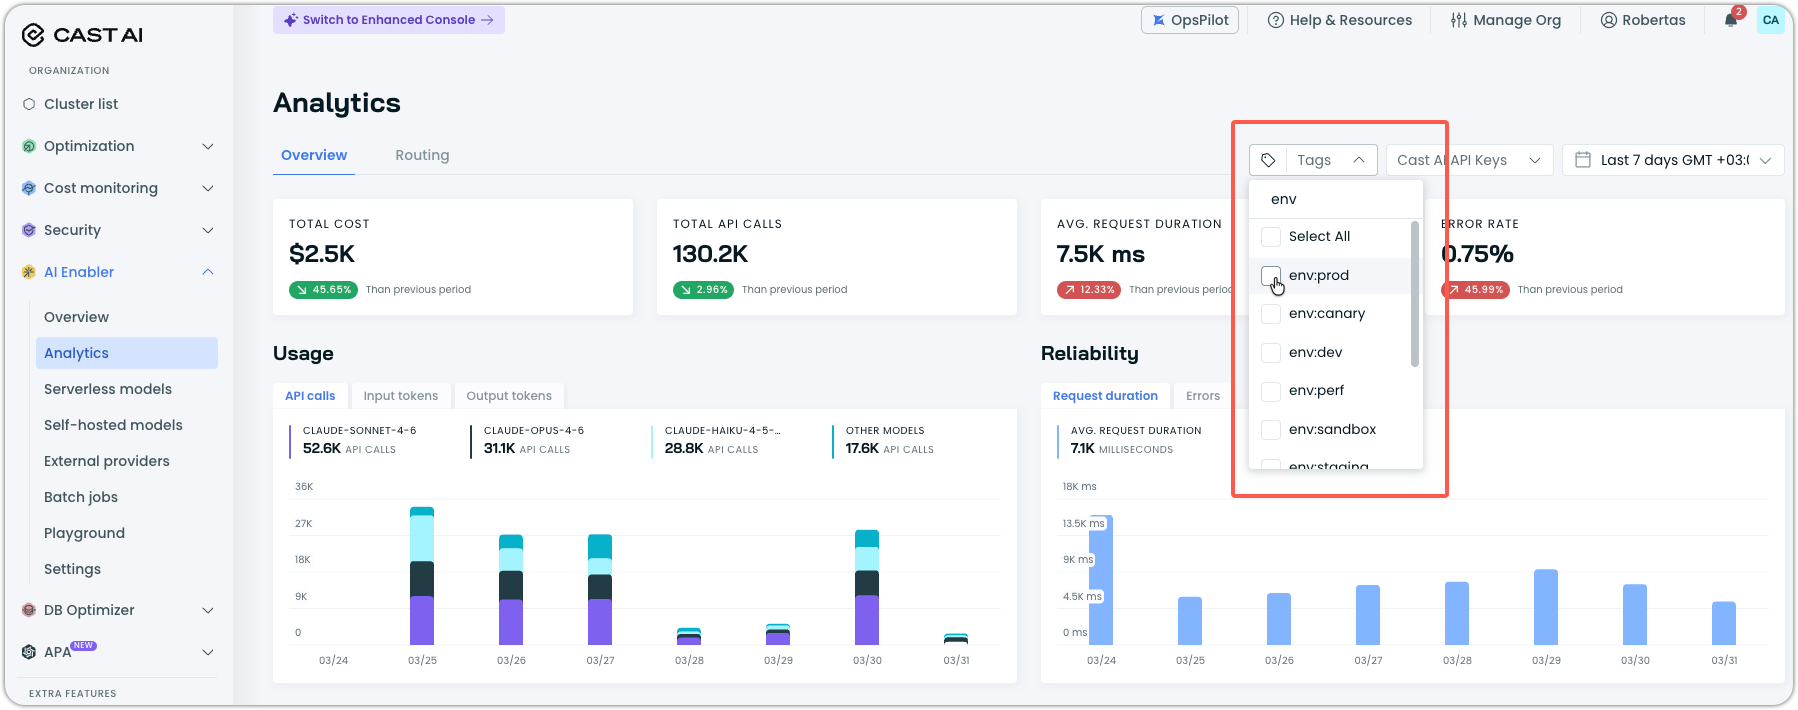
Task: Click the Security shield icon
Action: click(29, 230)
